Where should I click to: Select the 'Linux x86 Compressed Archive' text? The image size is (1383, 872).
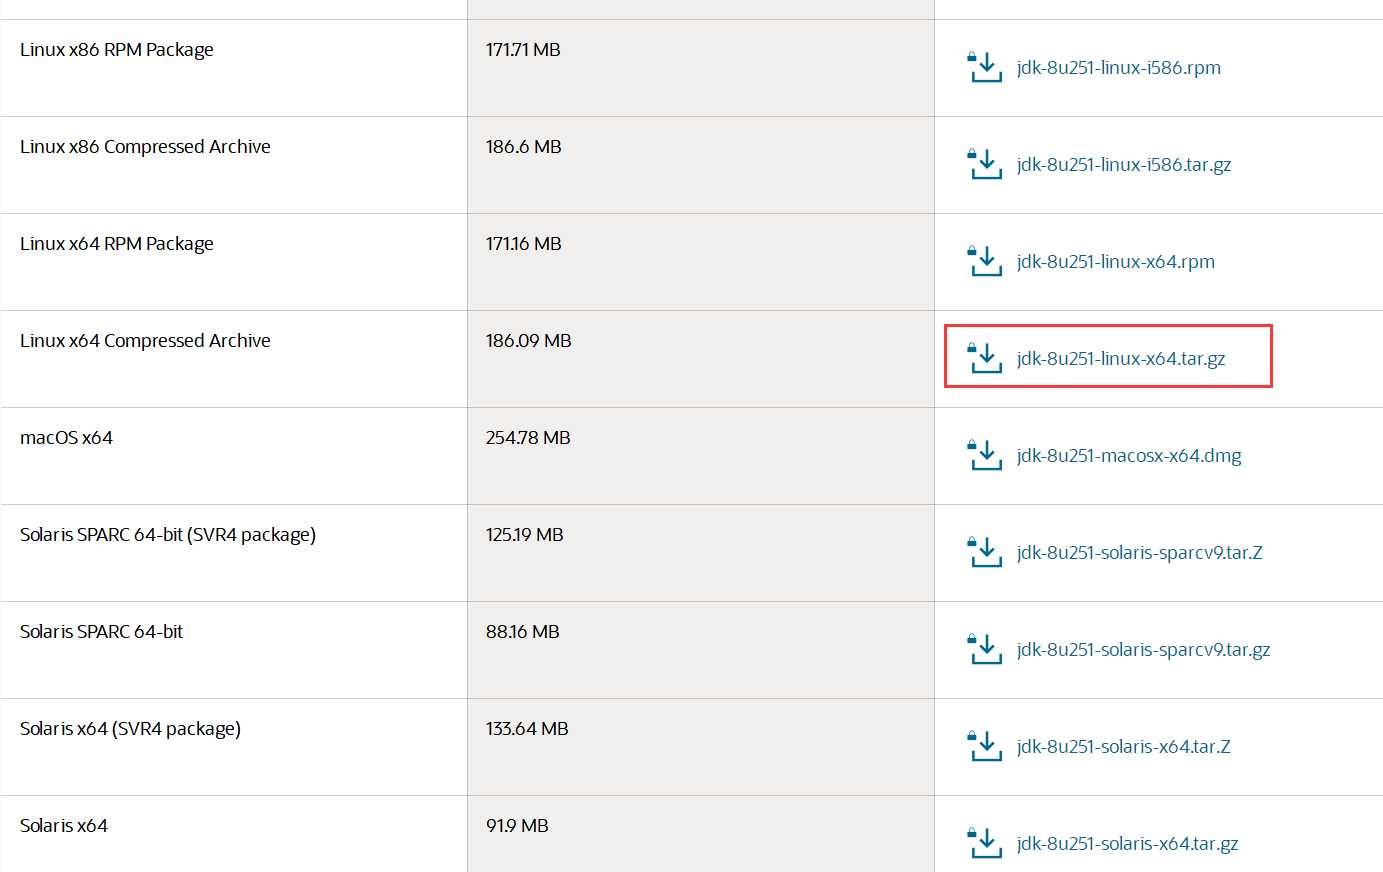(x=145, y=147)
